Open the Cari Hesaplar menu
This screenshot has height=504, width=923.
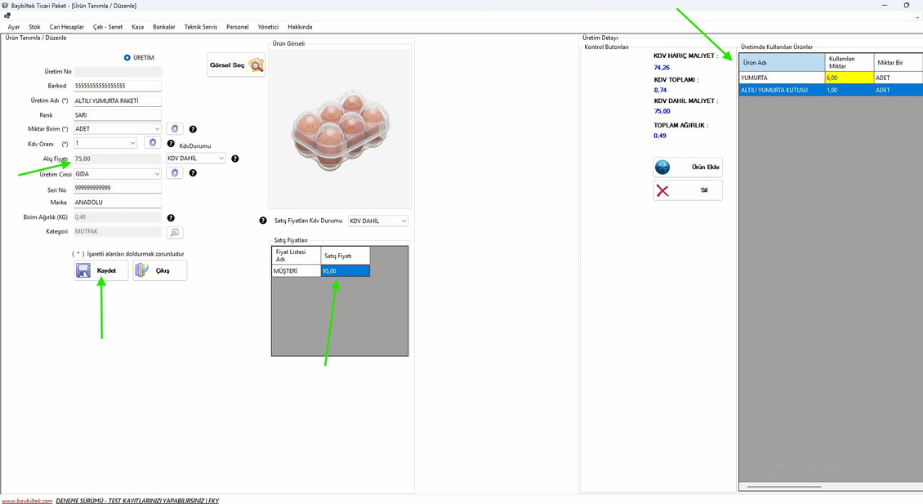pyautogui.click(x=67, y=27)
